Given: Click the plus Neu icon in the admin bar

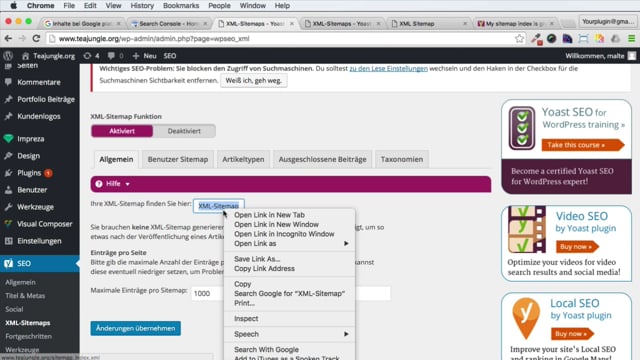Looking at the screenshot, I should click(x=136, y=56).
